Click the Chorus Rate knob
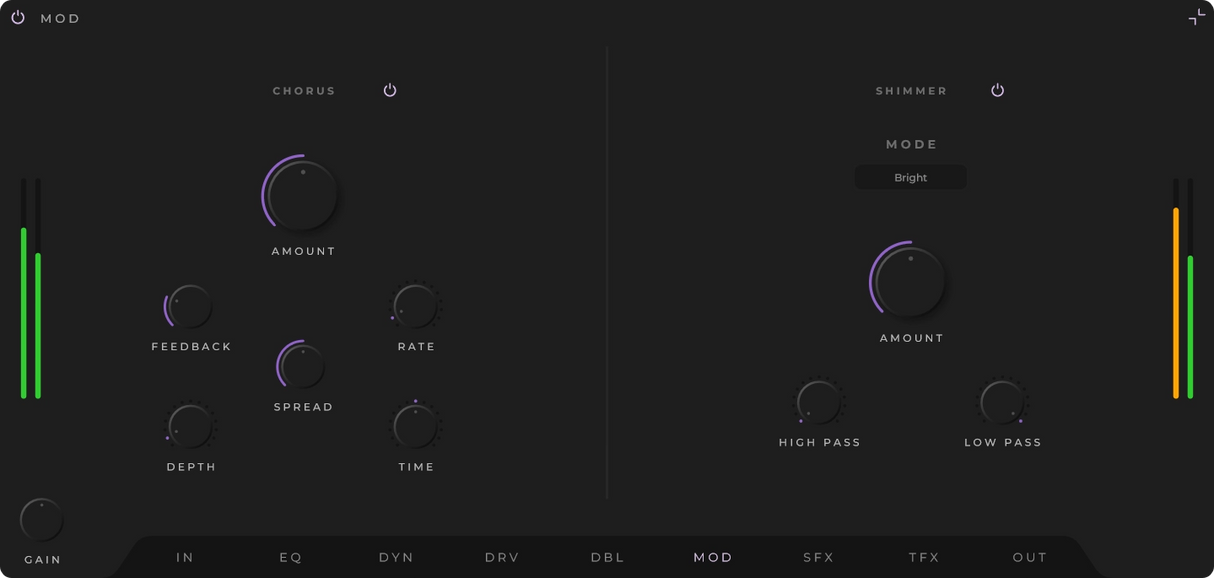This screenshot has height=578, width=1214. tap(415, 307)
